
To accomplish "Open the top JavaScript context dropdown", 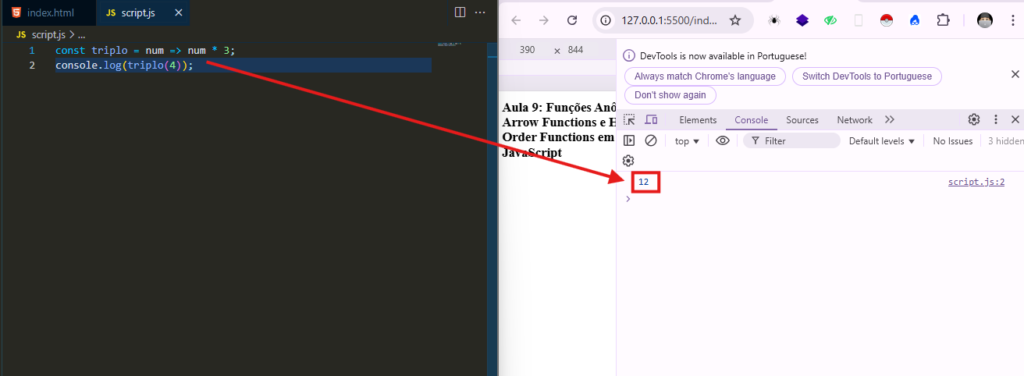I will (687, 141).
